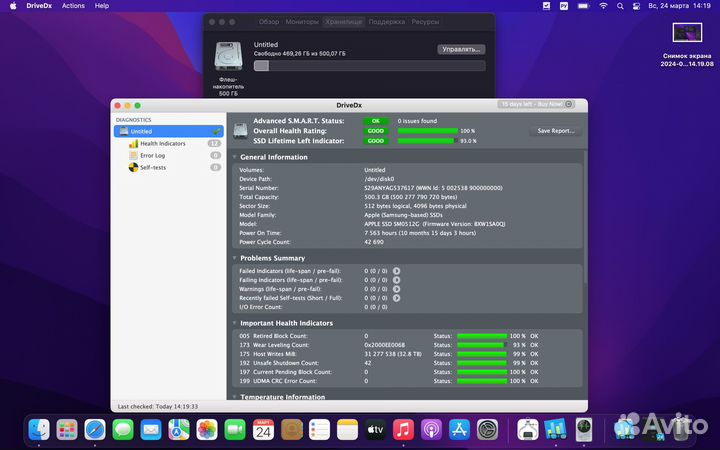Image resolution: width=720 pixels, height=450 pixels.
Task: Switch to Мониторы tab in back window
Action: [x=302, y=22]
